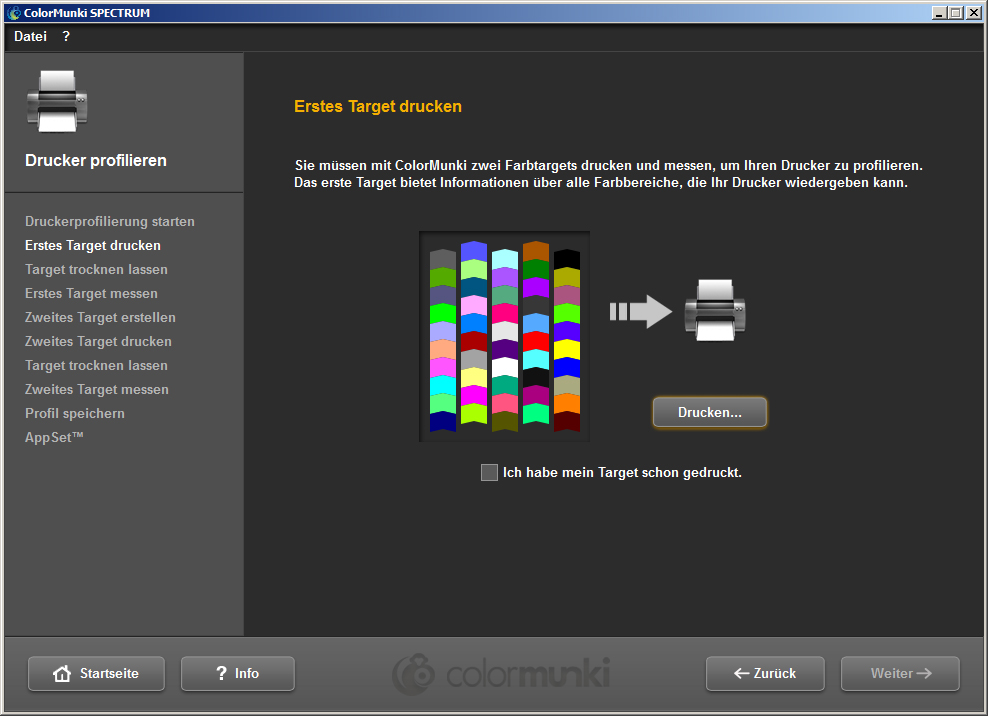Screen dimensions: 988x716
Task: Click the house icon on Startseite button
Action: [x=62, y=673]
